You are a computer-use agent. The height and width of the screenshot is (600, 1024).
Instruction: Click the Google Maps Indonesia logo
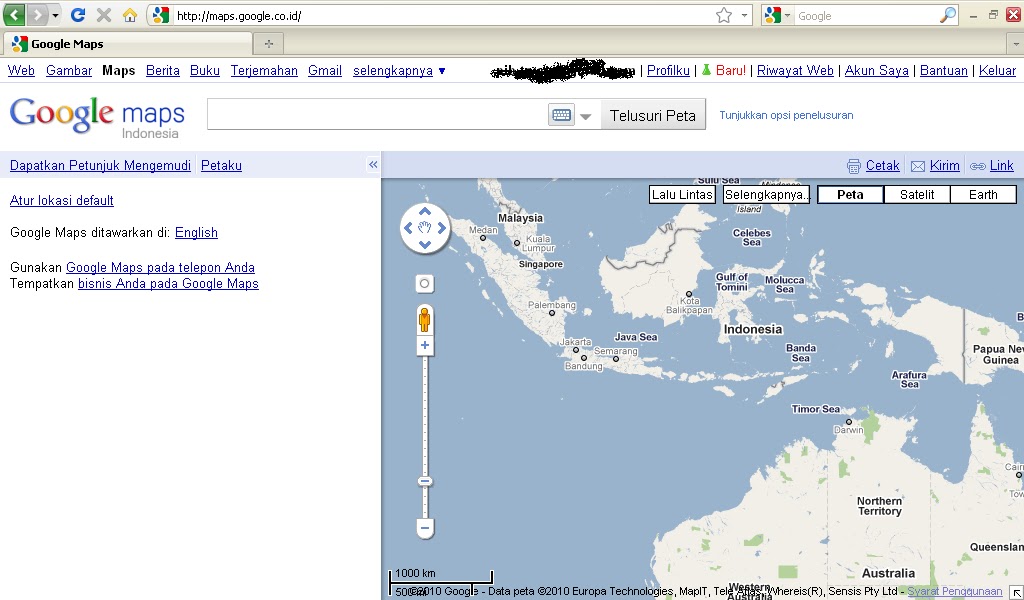[97, 118]
